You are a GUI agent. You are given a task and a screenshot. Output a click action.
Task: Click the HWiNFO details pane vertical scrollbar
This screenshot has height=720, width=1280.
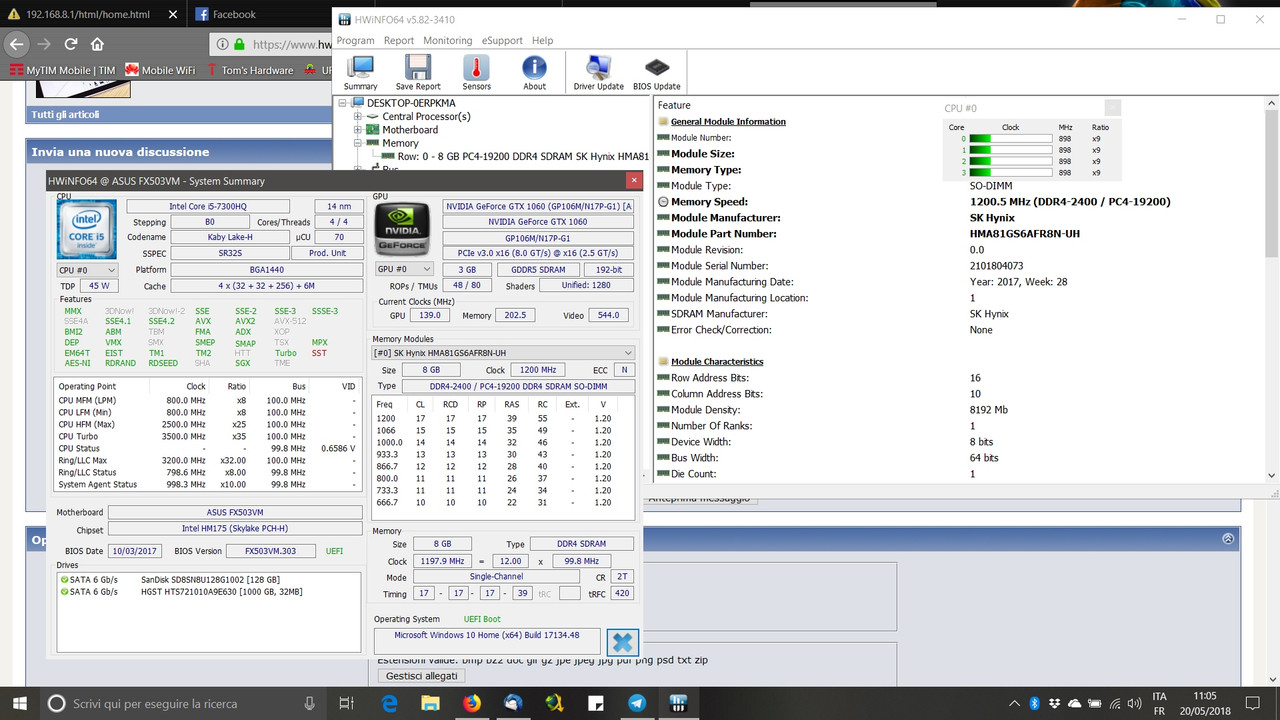[1271, 290]
